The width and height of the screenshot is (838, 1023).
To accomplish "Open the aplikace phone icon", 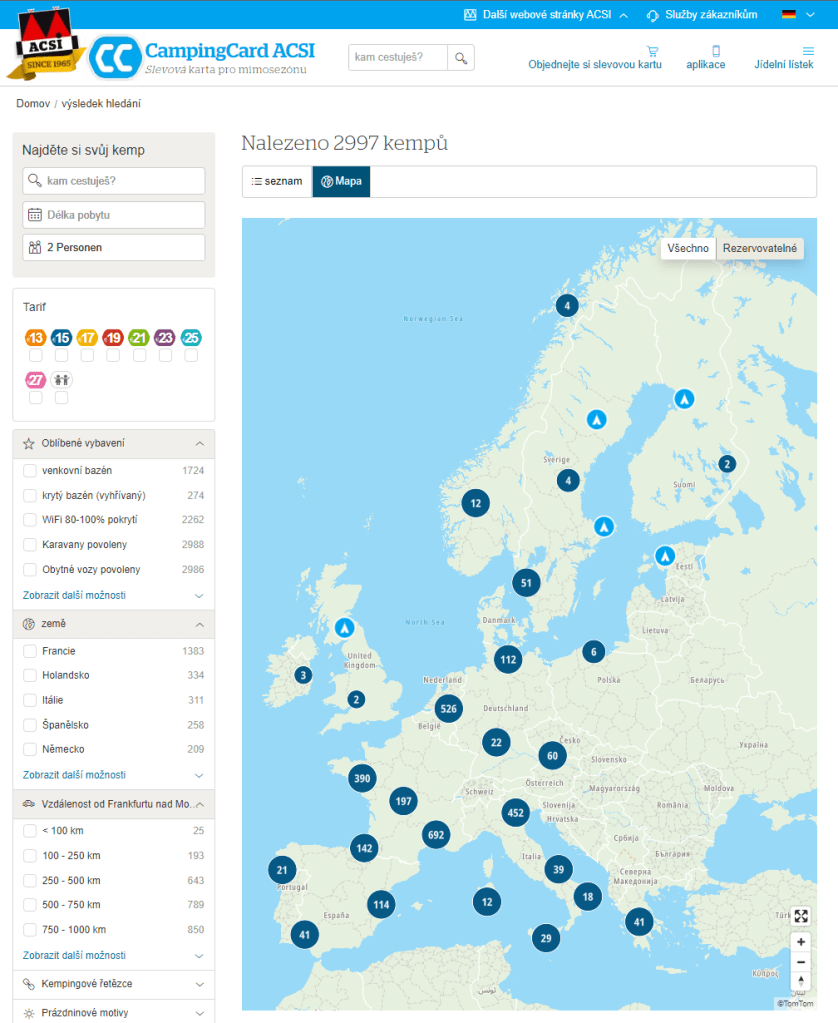I will click(716, 51).
